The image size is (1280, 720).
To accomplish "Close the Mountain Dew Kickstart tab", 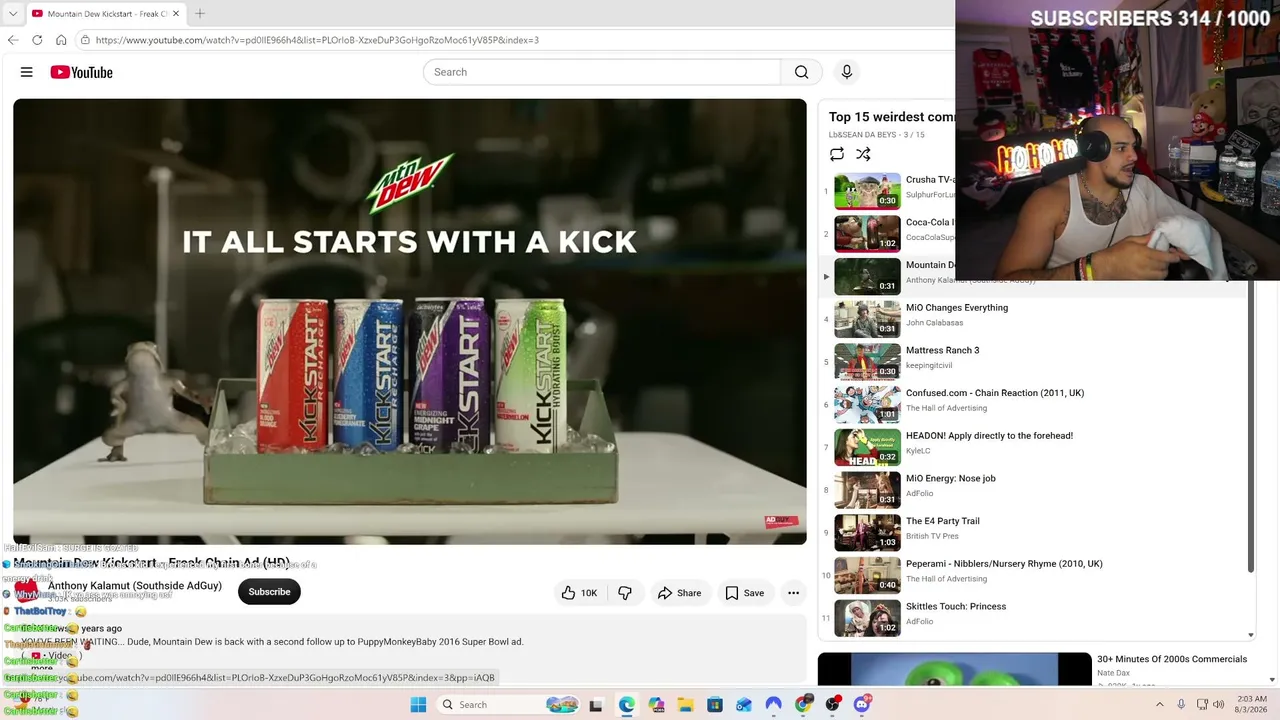I will pyautogui.click(x=175, y=14).
